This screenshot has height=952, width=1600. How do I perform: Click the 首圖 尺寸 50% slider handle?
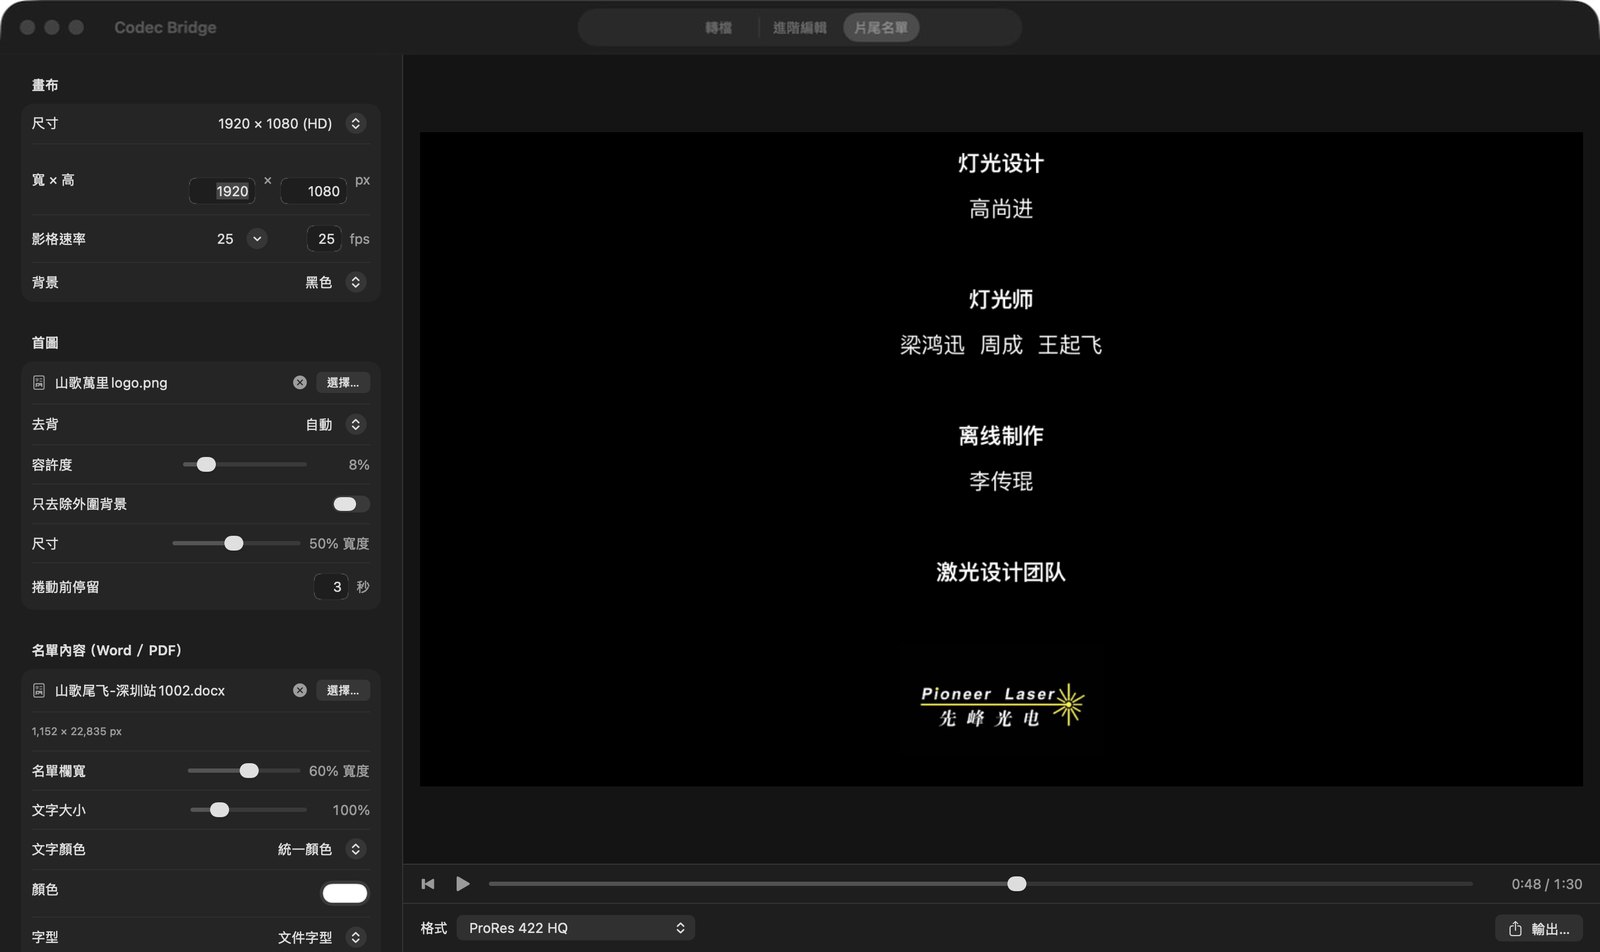point(234,544)
